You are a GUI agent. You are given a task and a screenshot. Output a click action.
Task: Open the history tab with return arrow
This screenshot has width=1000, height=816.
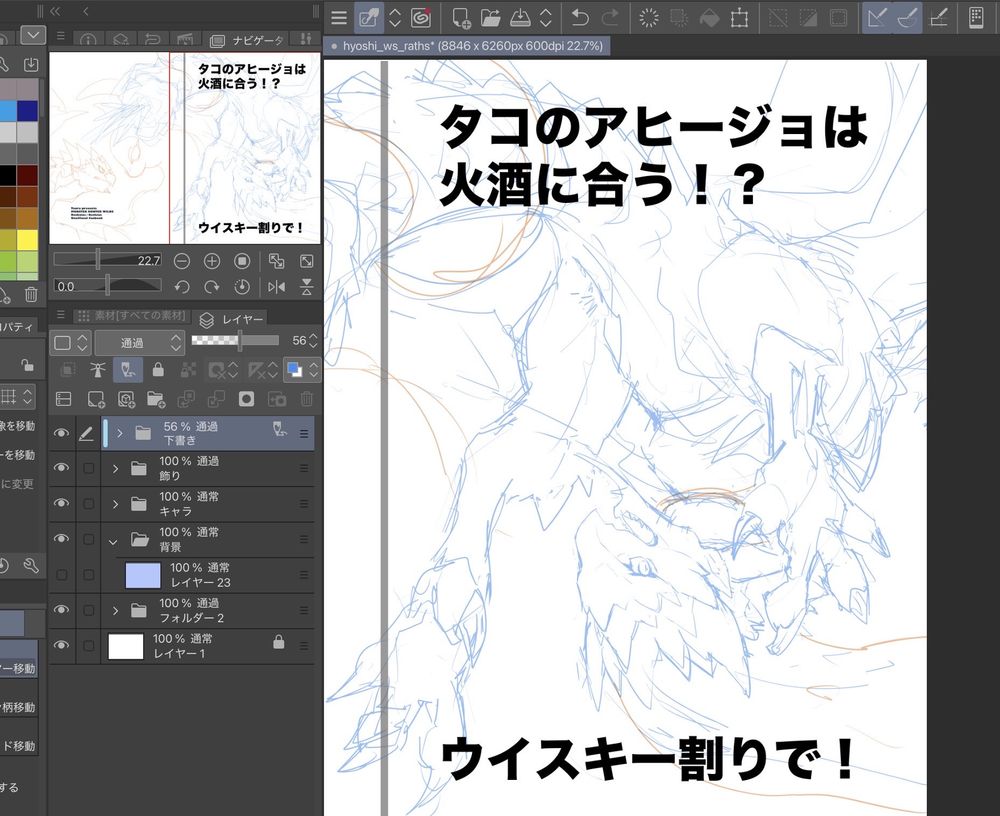(x=152, y=41)
